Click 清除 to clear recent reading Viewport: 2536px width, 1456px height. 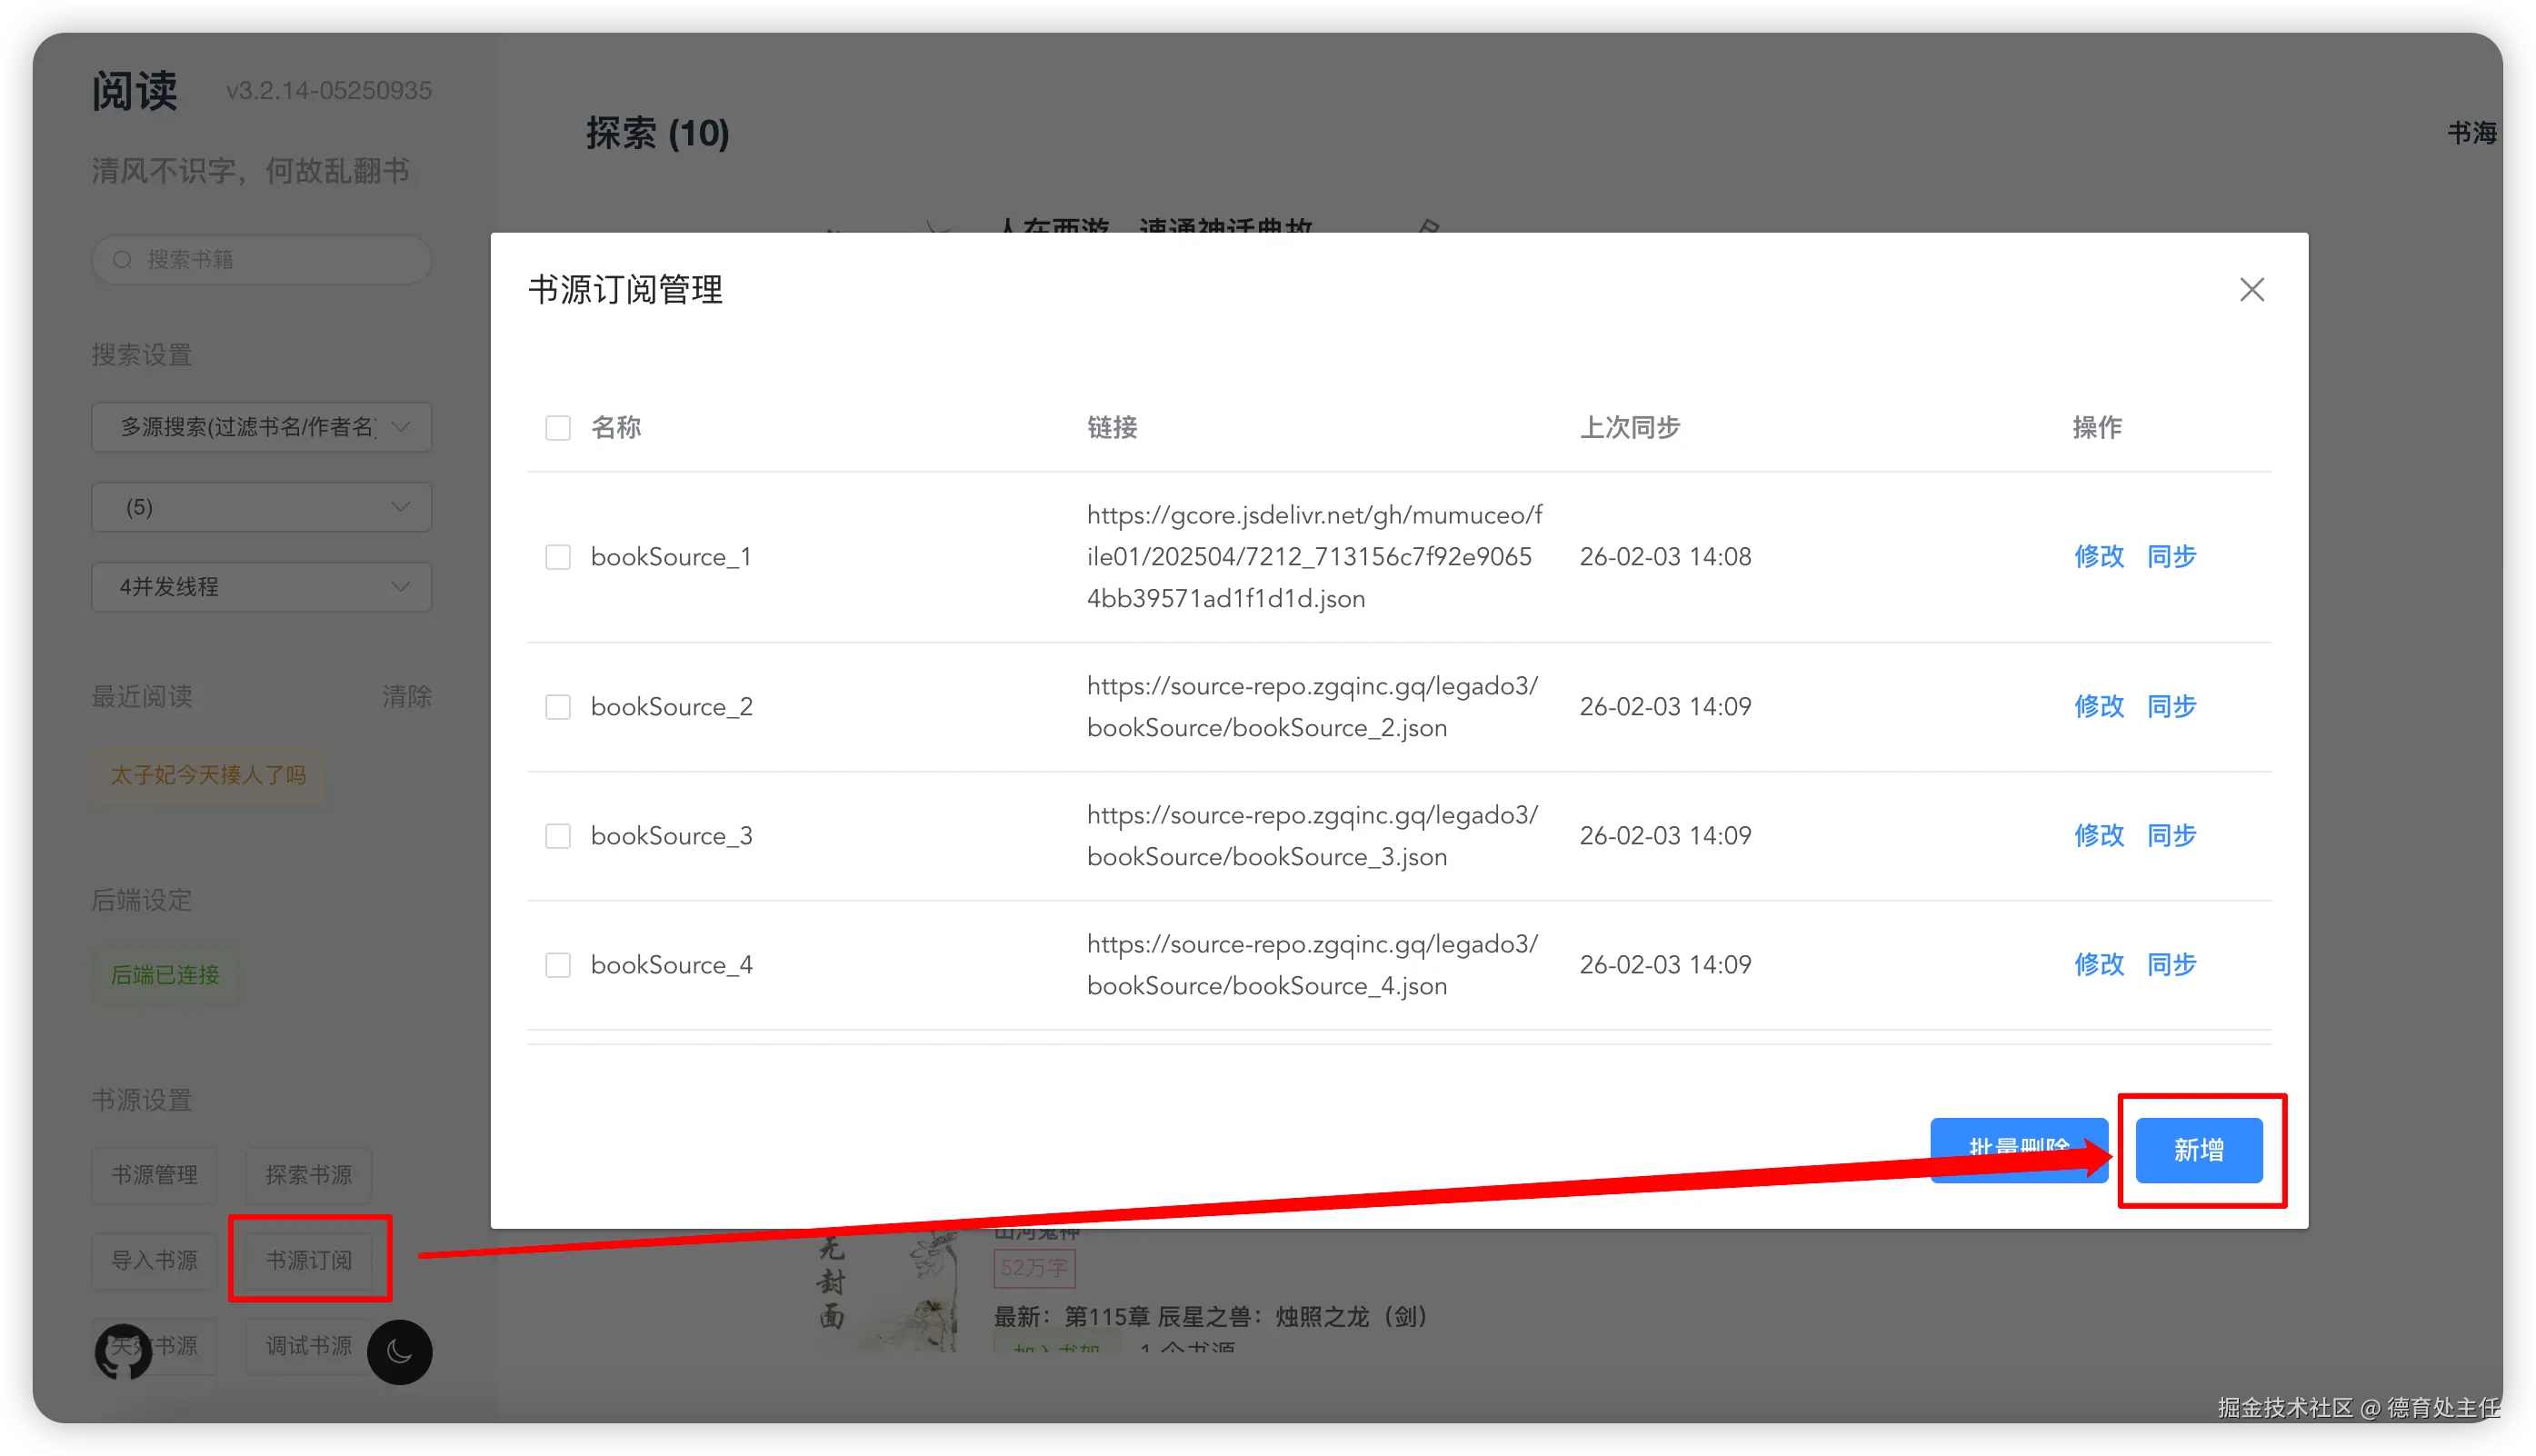406,696
